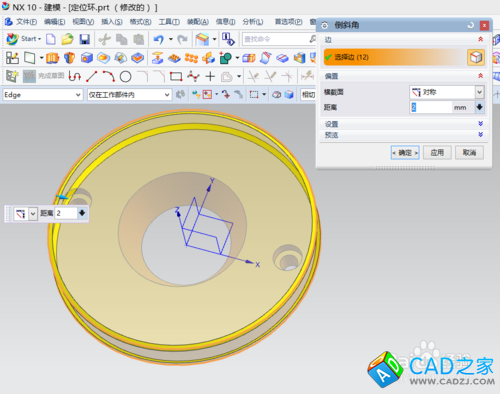The width and height of the screenshot is (500, 394).
Task: Click the Save floppy disk icon
Action: pos(85,39)
